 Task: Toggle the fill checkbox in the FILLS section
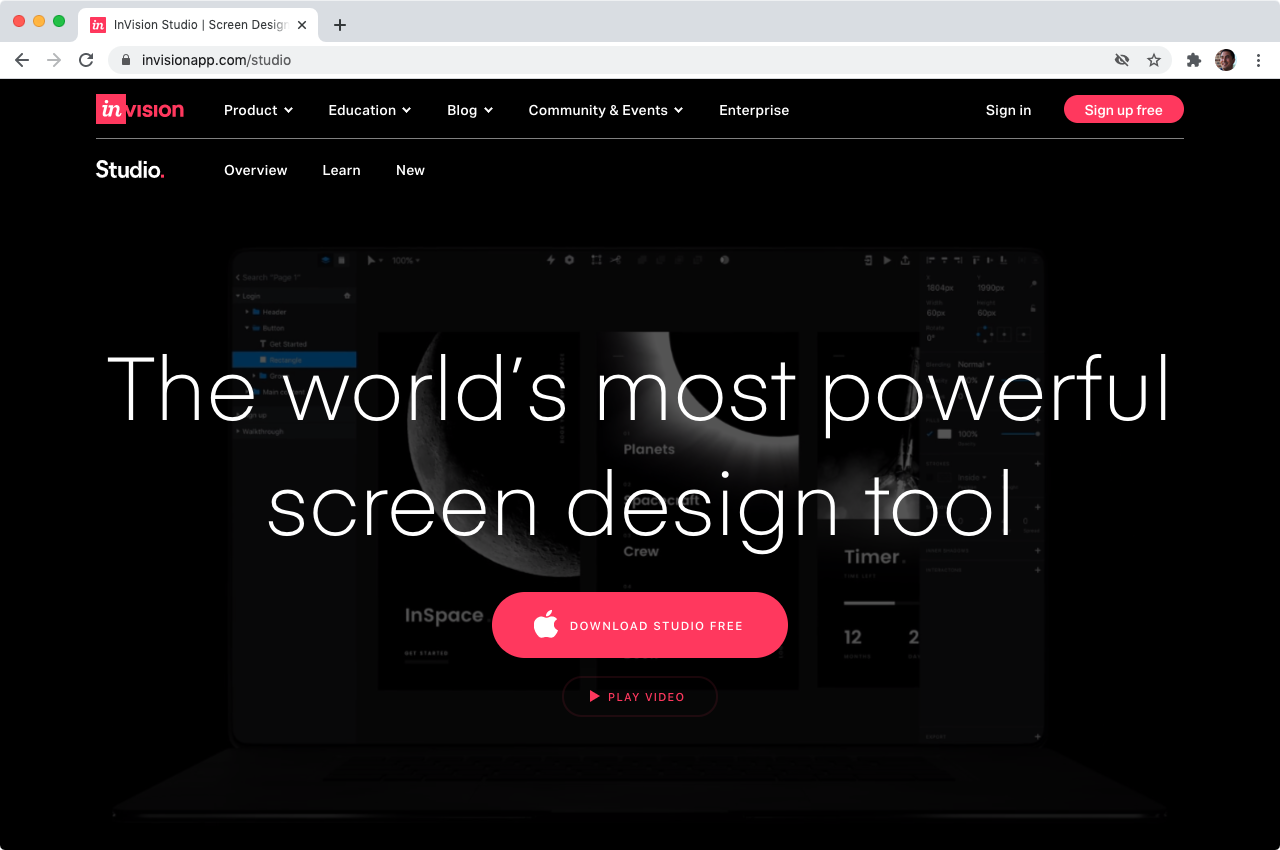click(930, 433)
